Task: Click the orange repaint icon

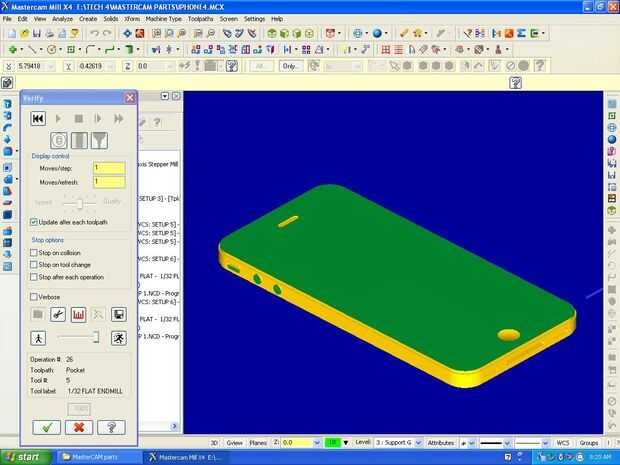Action: [140, 34]
